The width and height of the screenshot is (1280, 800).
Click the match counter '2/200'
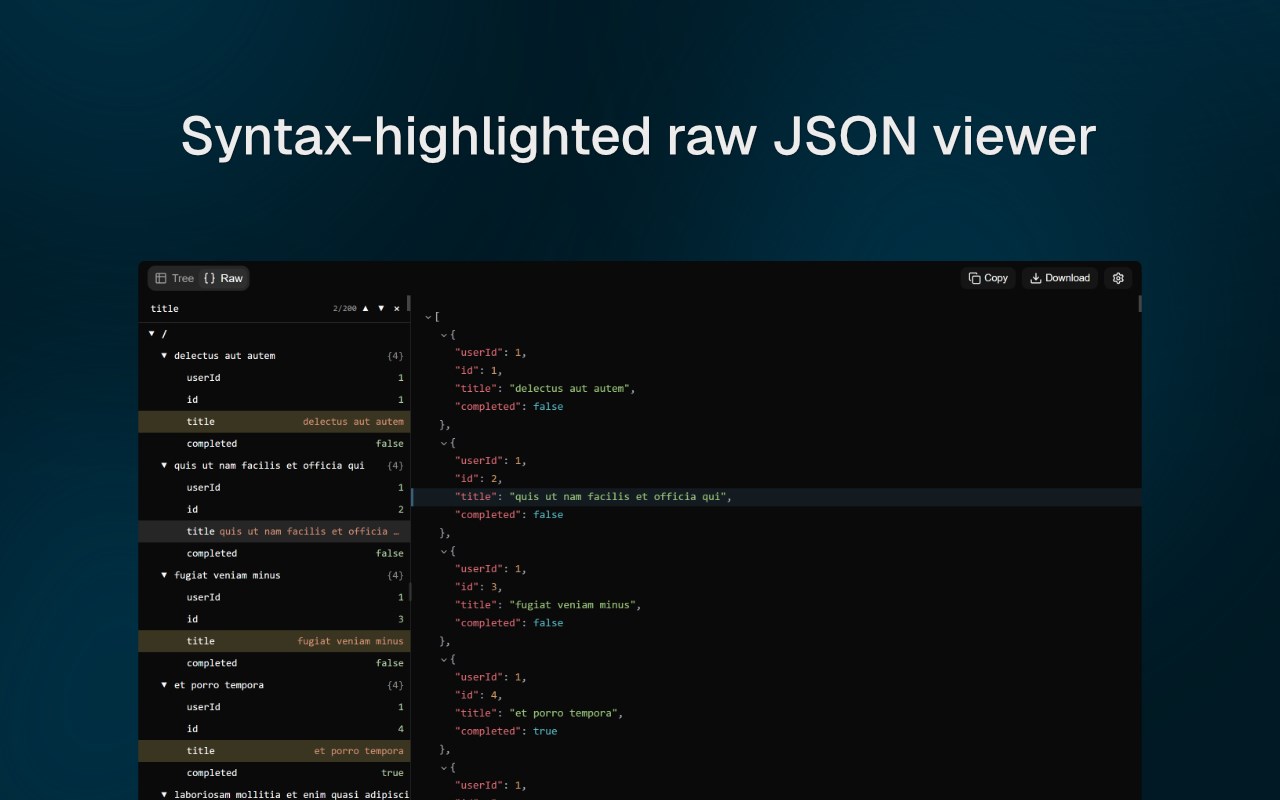344,309
